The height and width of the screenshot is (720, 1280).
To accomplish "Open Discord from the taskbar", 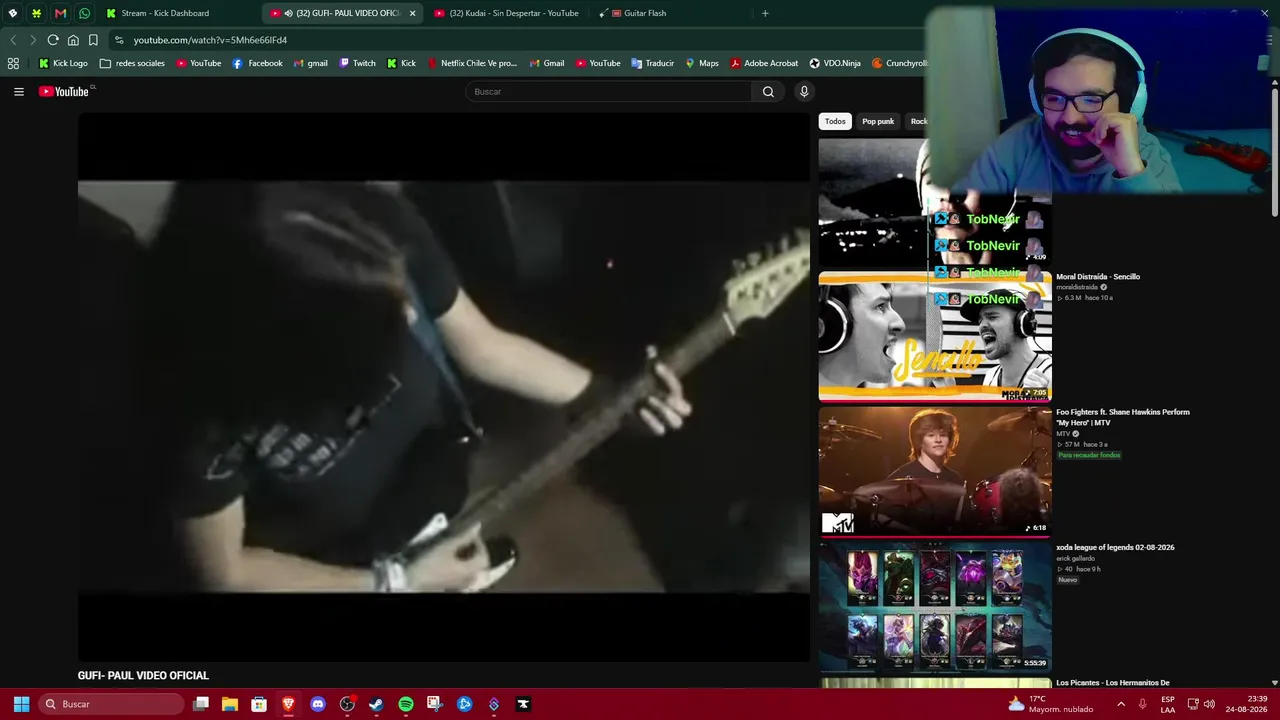I will click(318, 704).
